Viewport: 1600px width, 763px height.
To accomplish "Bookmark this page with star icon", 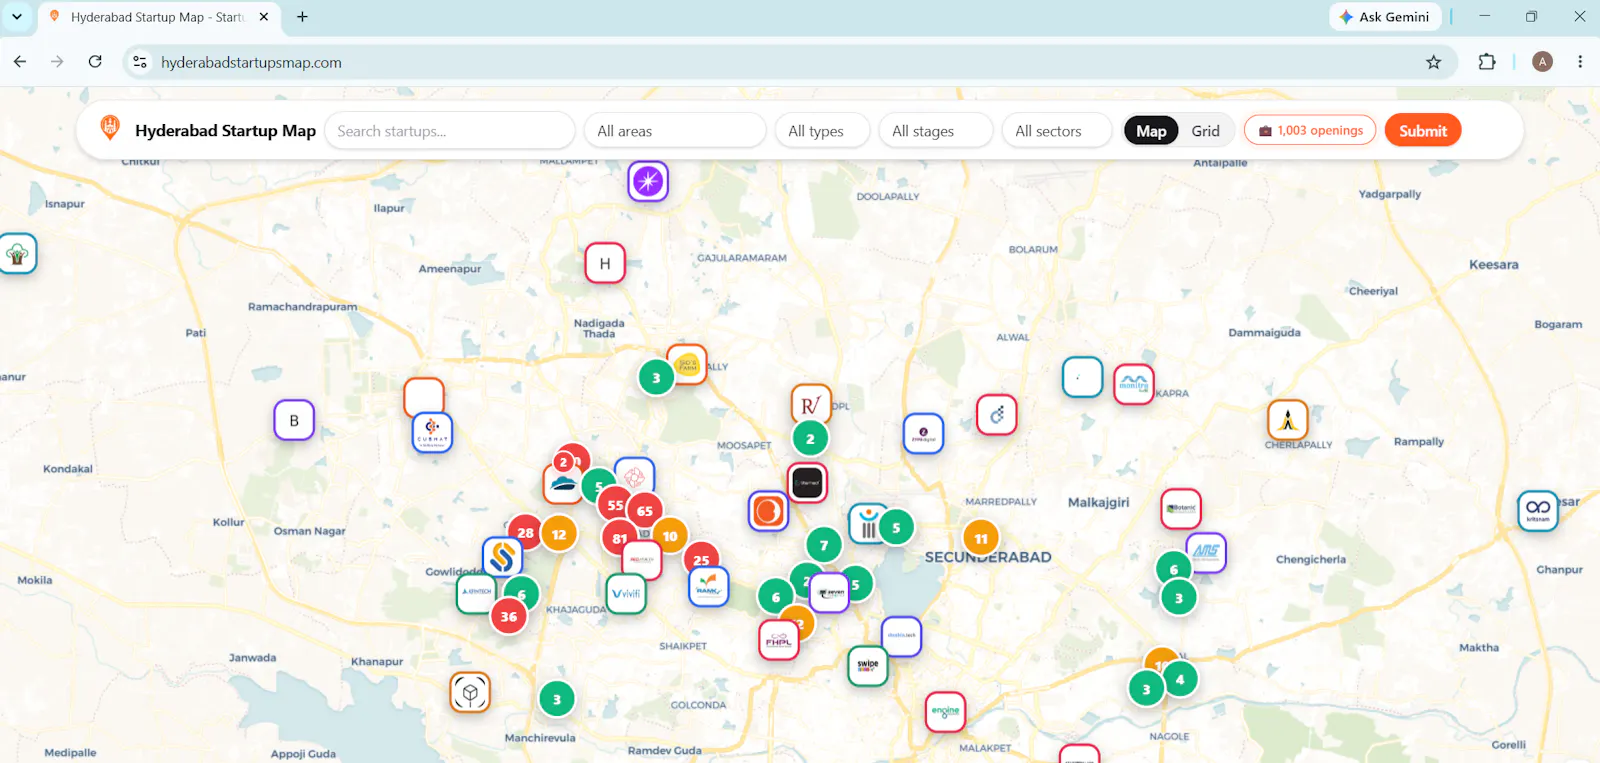I will (1433, 62).
